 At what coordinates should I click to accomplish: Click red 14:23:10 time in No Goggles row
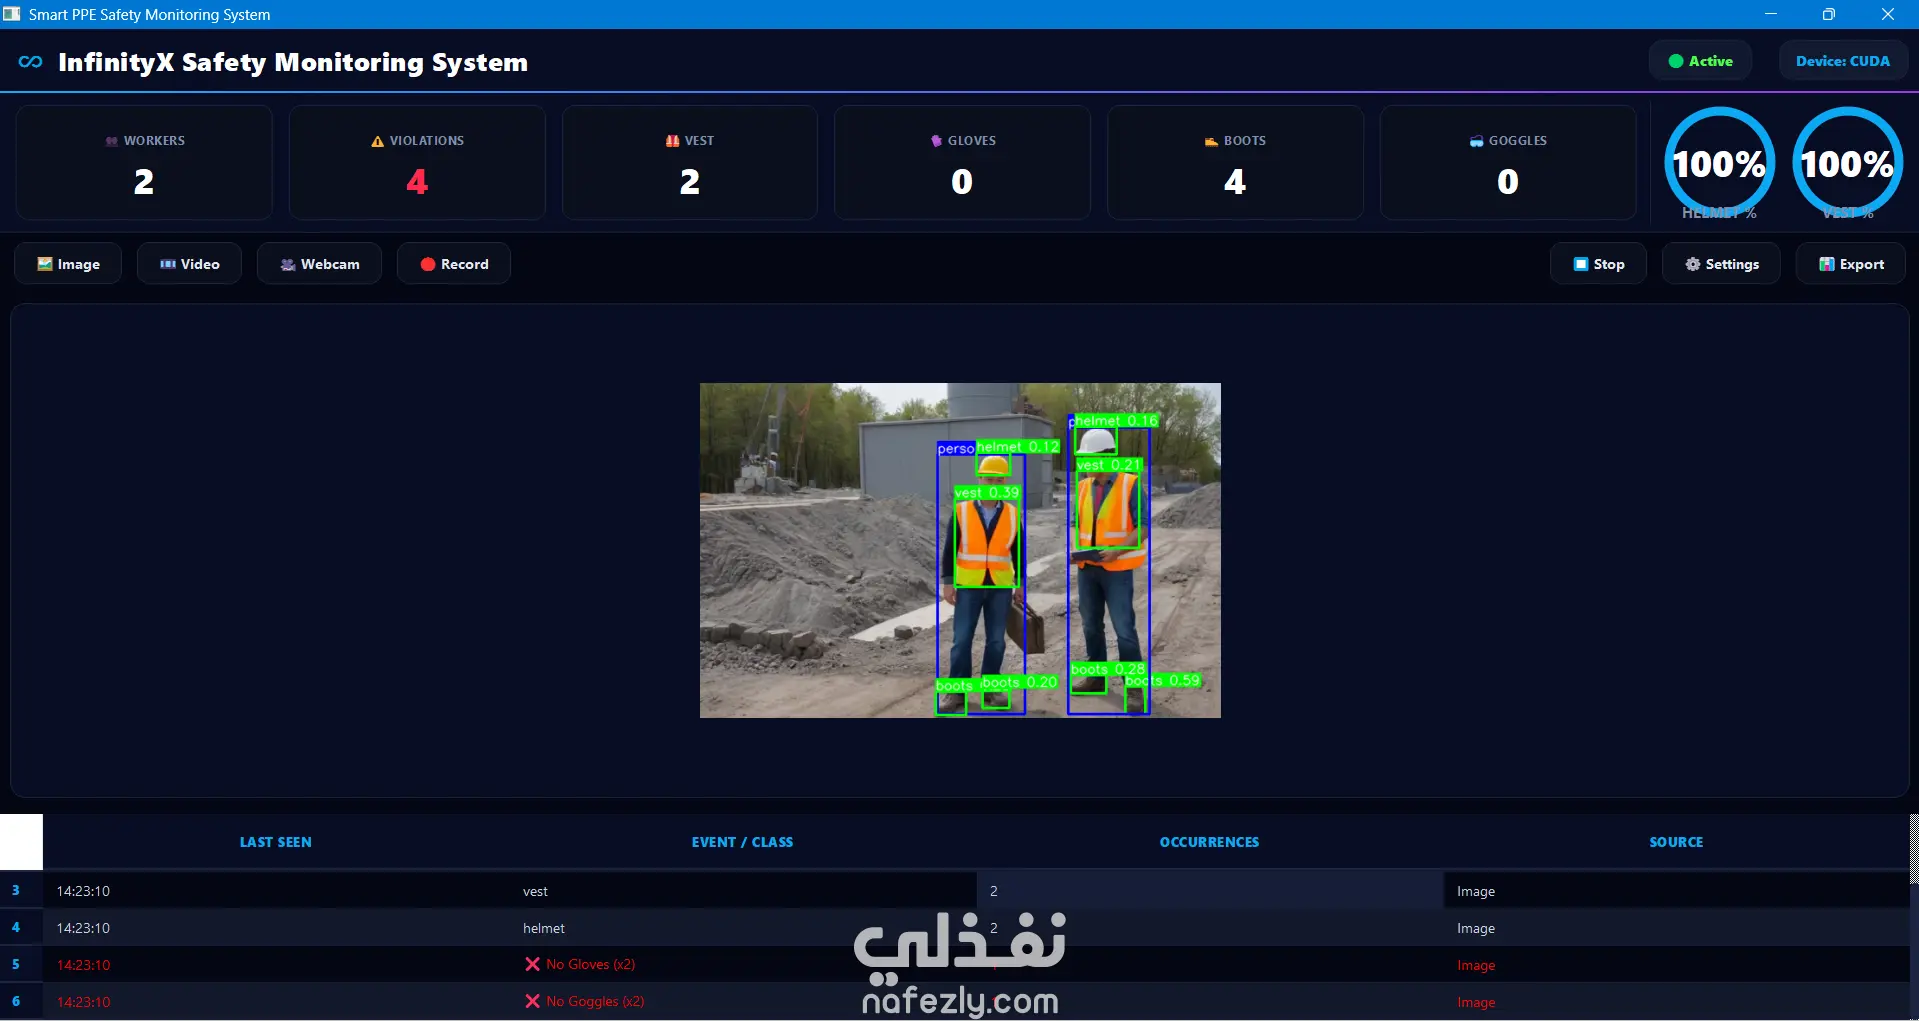pos(83,1002)
